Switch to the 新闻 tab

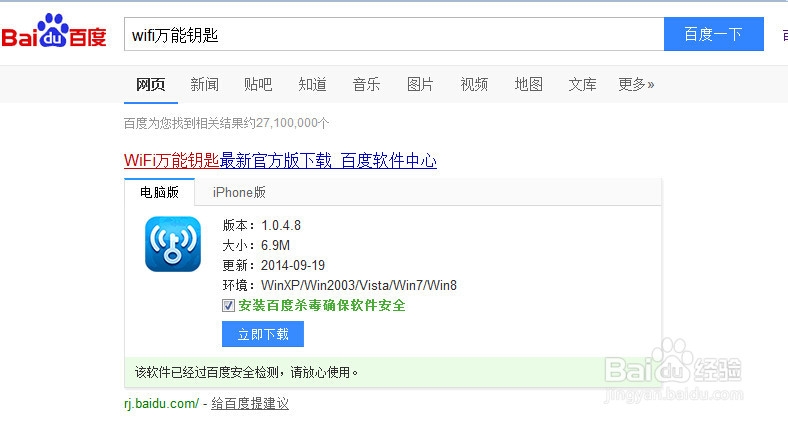point(204,84)
